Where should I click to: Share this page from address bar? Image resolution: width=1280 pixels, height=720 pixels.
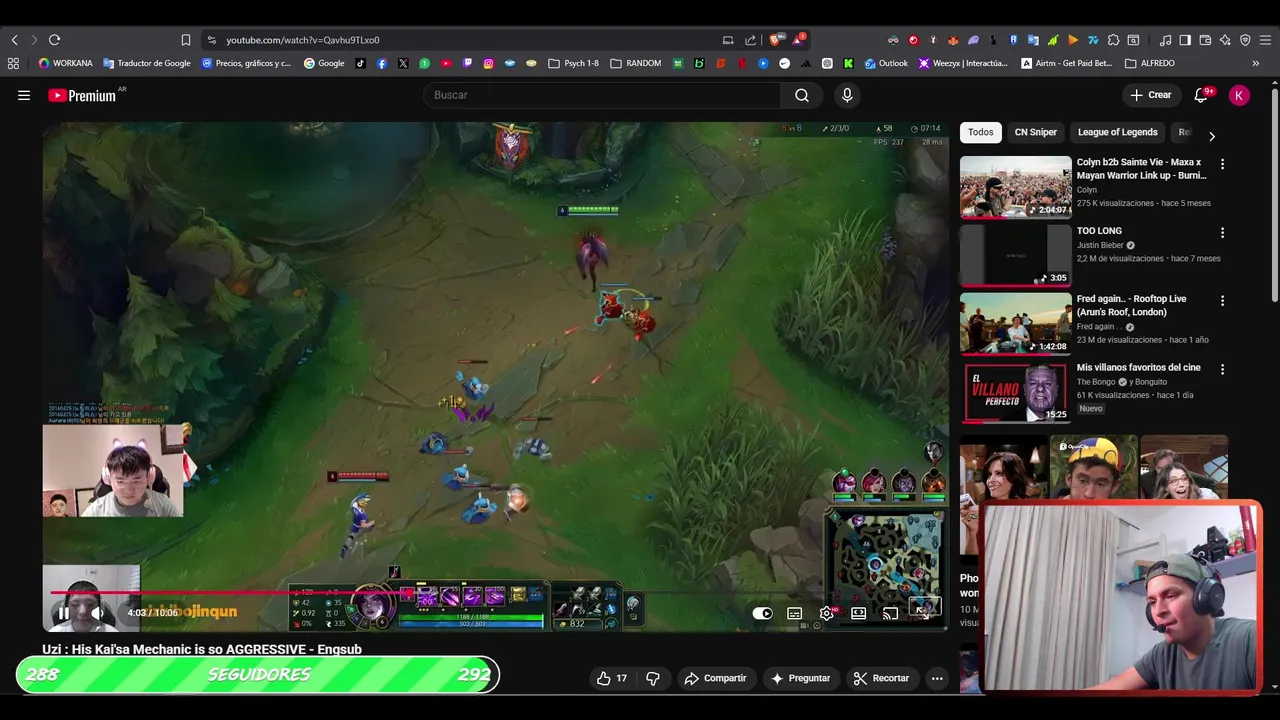[x=751, y=40]
